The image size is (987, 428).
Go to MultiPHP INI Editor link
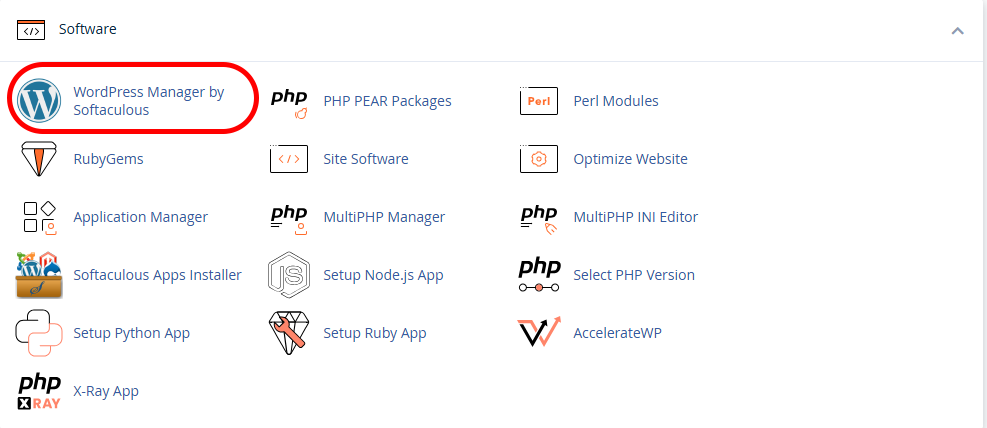[636, 217]
